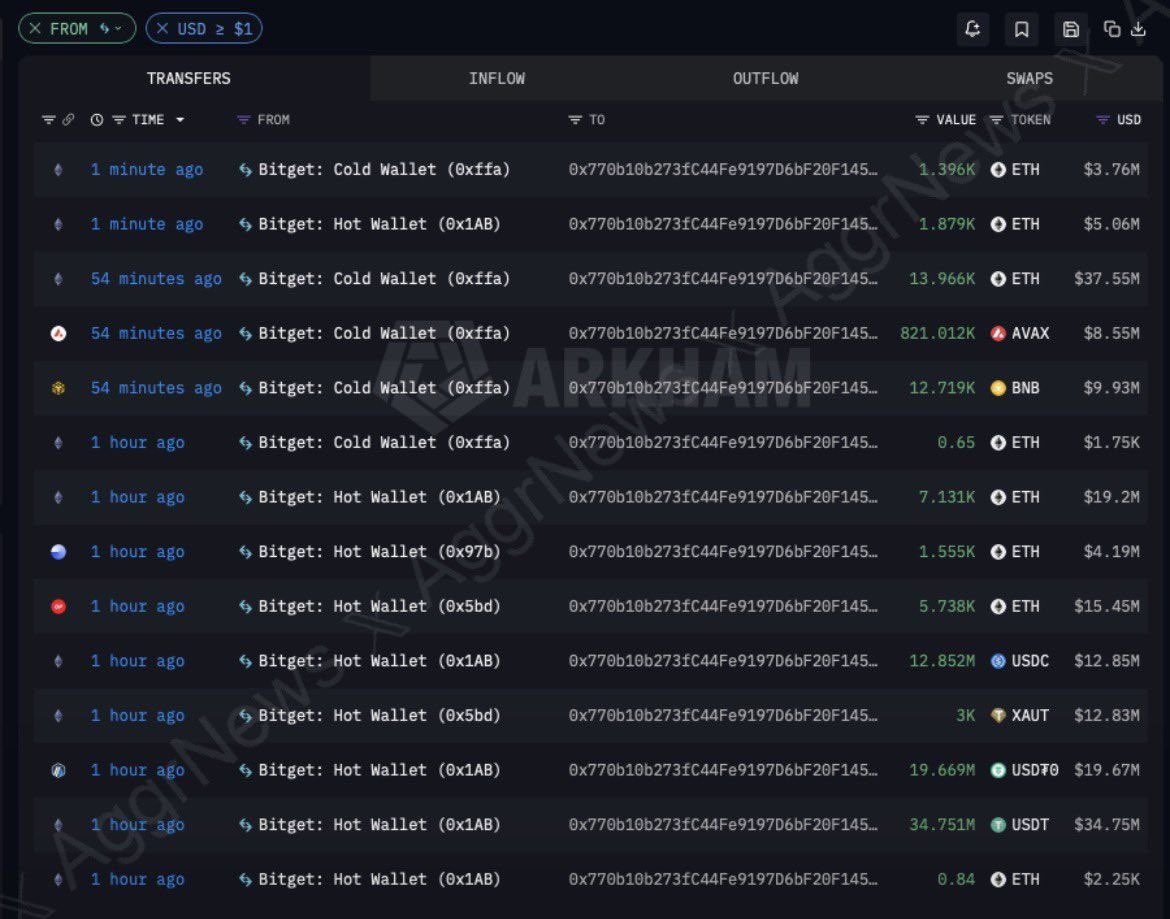Open the TIME column sort dropdown arrow

click(x=180, y=120)
